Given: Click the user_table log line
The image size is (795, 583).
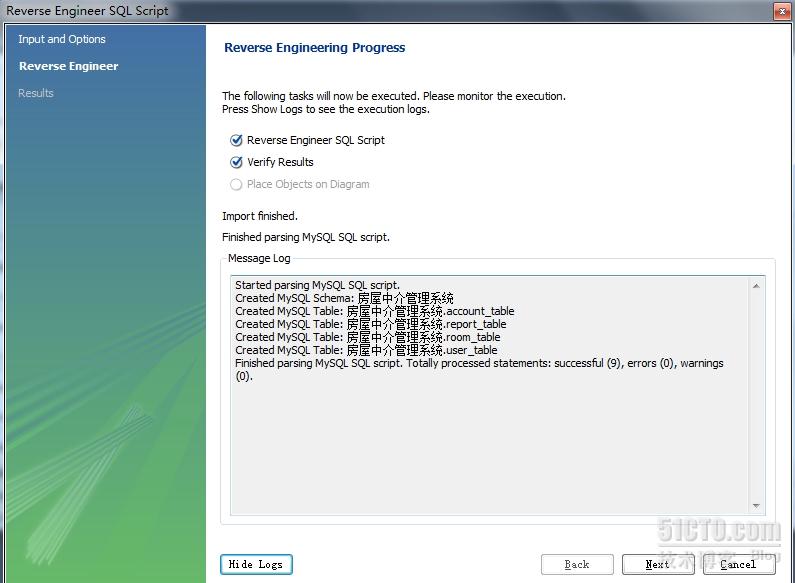Looking at the screenshot, I should tap(366, 350).
